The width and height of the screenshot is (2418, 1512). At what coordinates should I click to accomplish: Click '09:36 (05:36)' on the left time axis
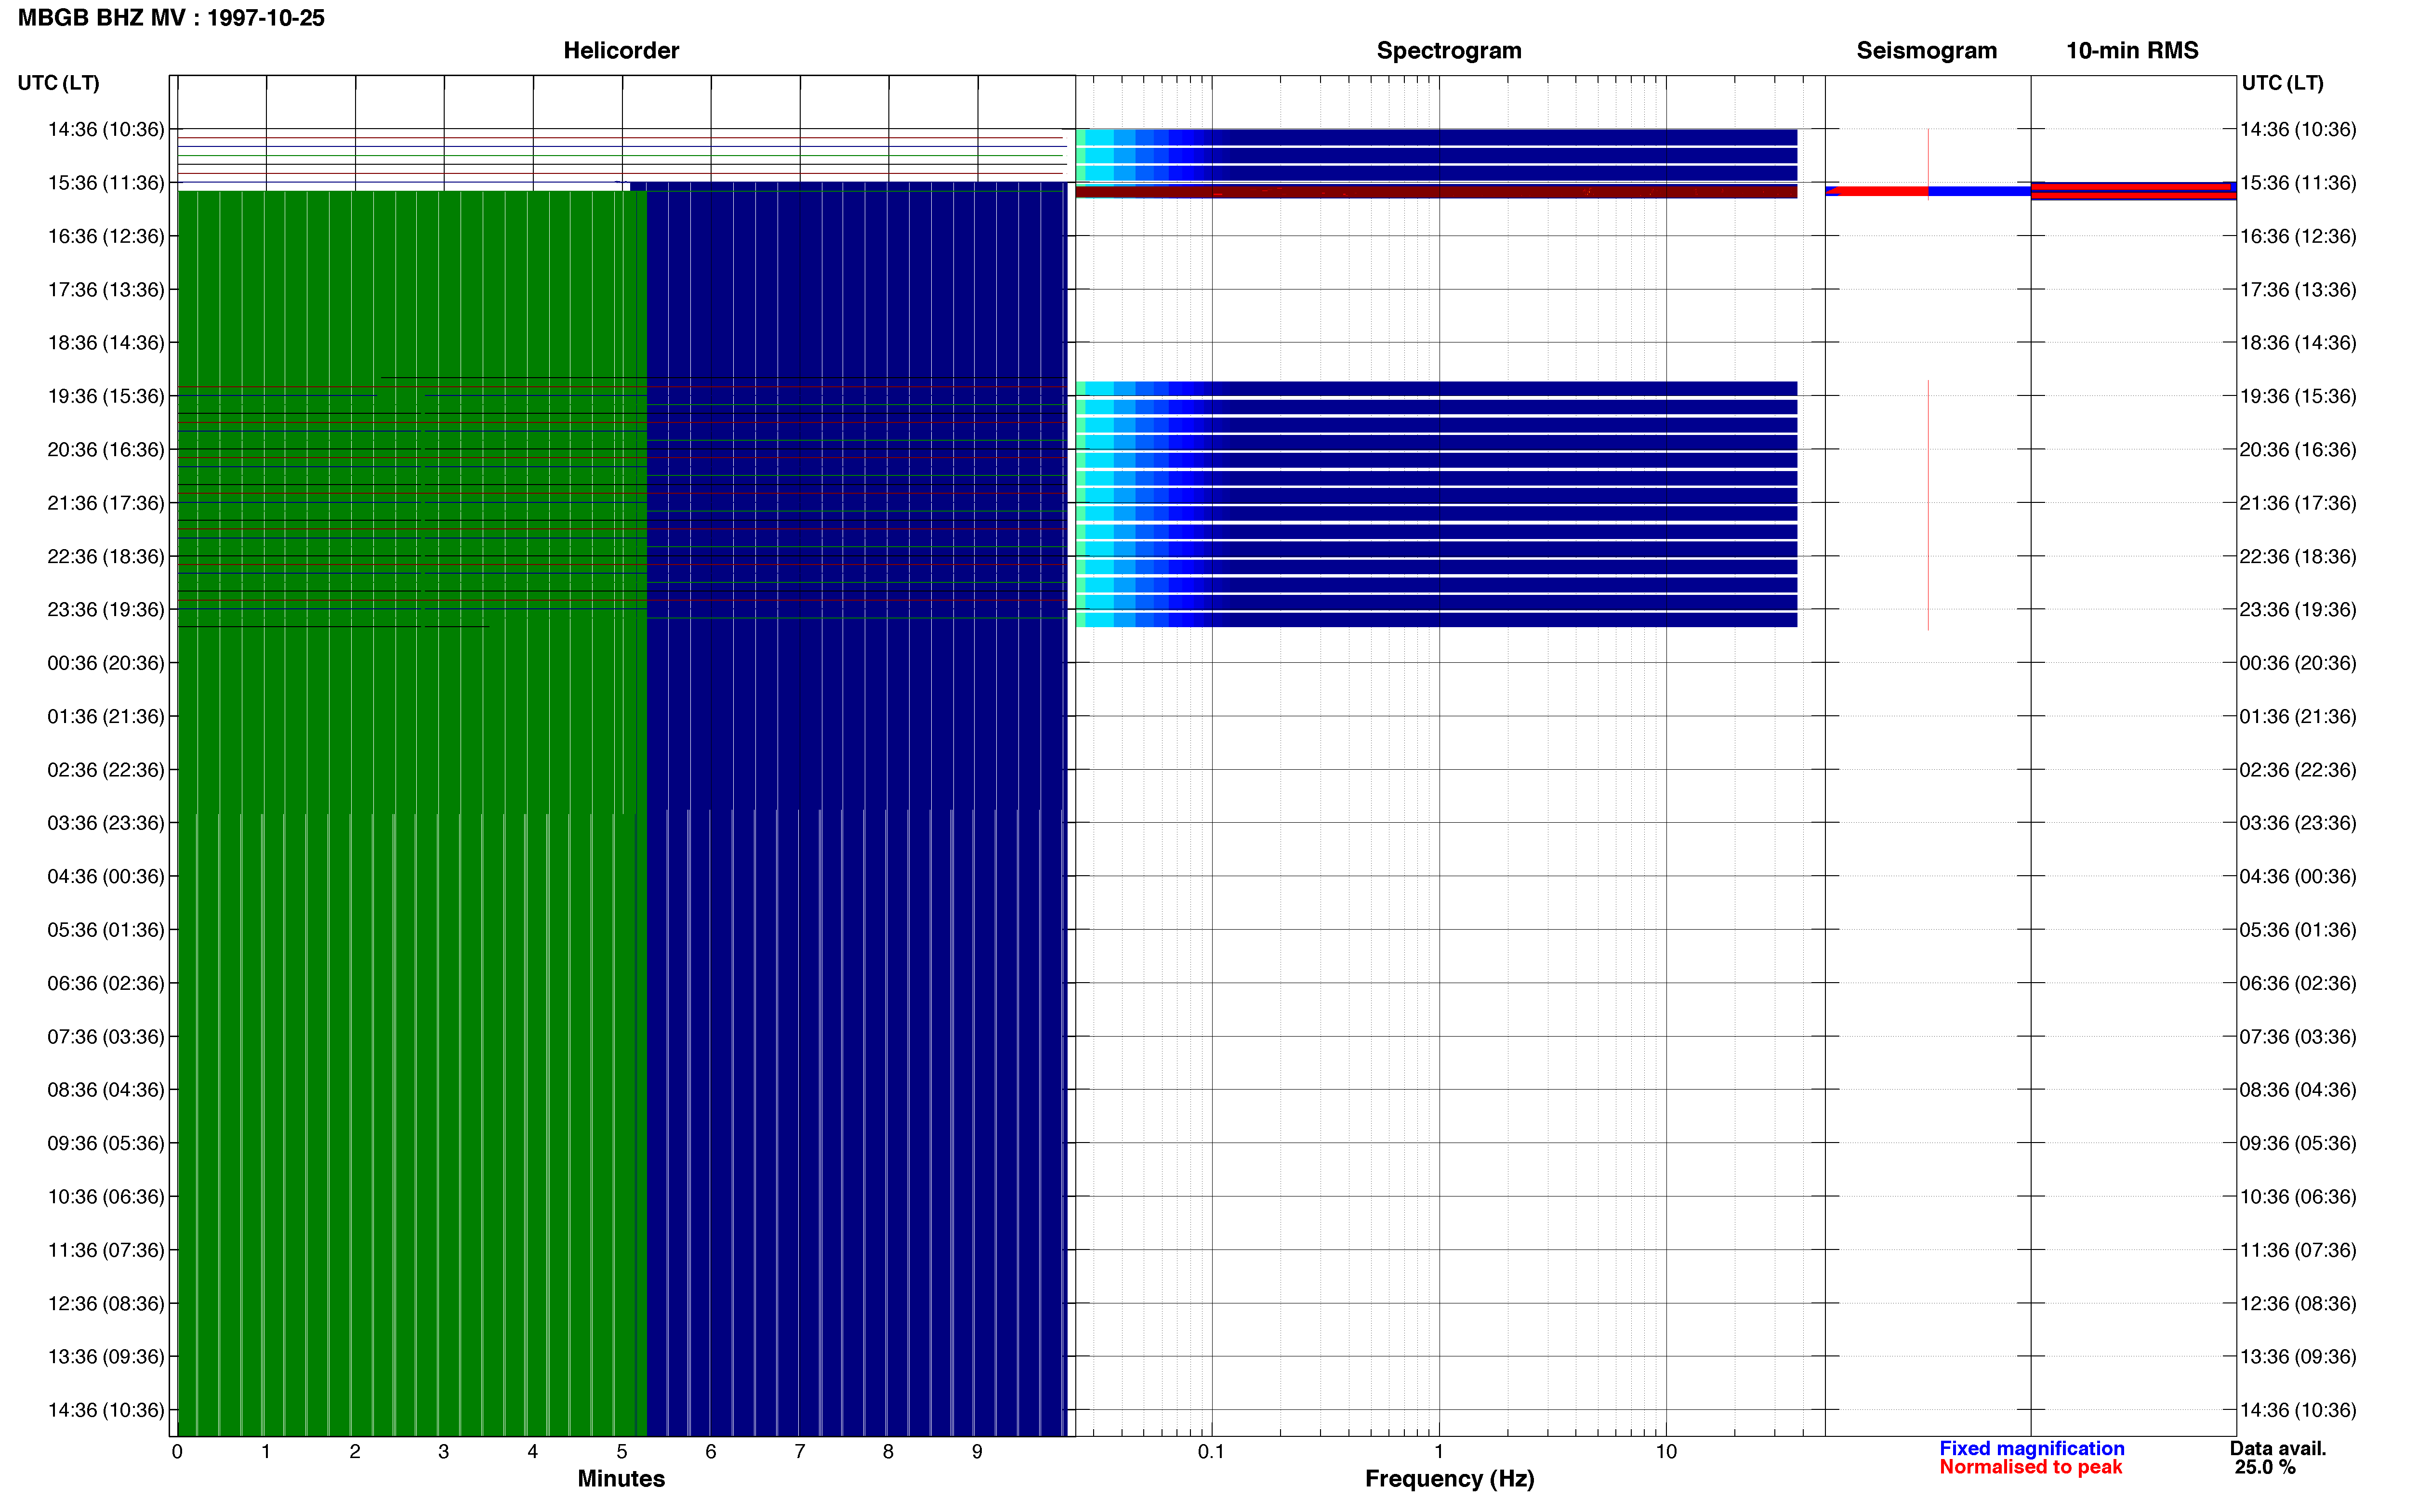click(106, 1143)
